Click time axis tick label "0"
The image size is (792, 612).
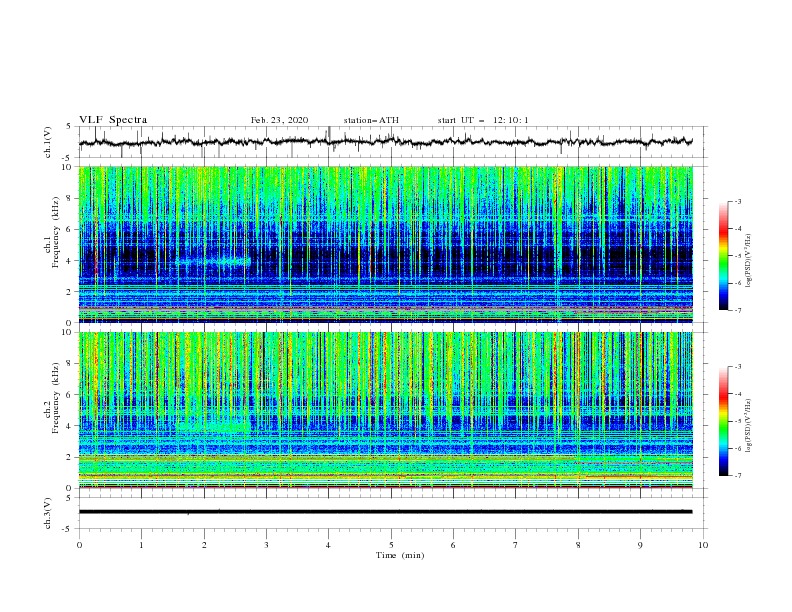[x=79, y=545]
